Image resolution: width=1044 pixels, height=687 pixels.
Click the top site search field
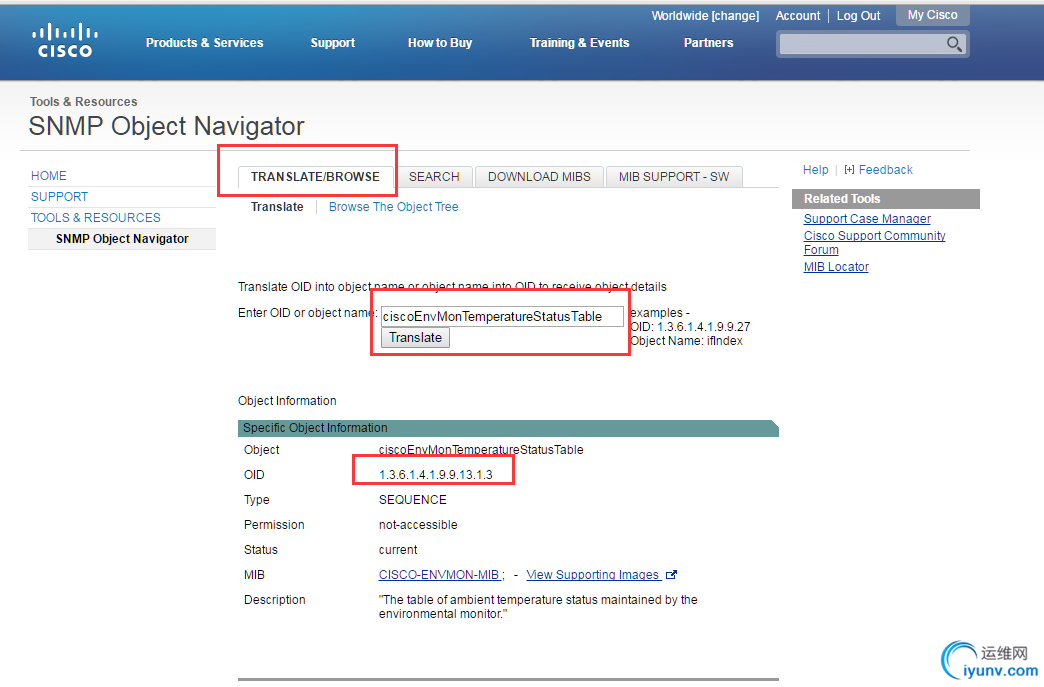(862, 45)
